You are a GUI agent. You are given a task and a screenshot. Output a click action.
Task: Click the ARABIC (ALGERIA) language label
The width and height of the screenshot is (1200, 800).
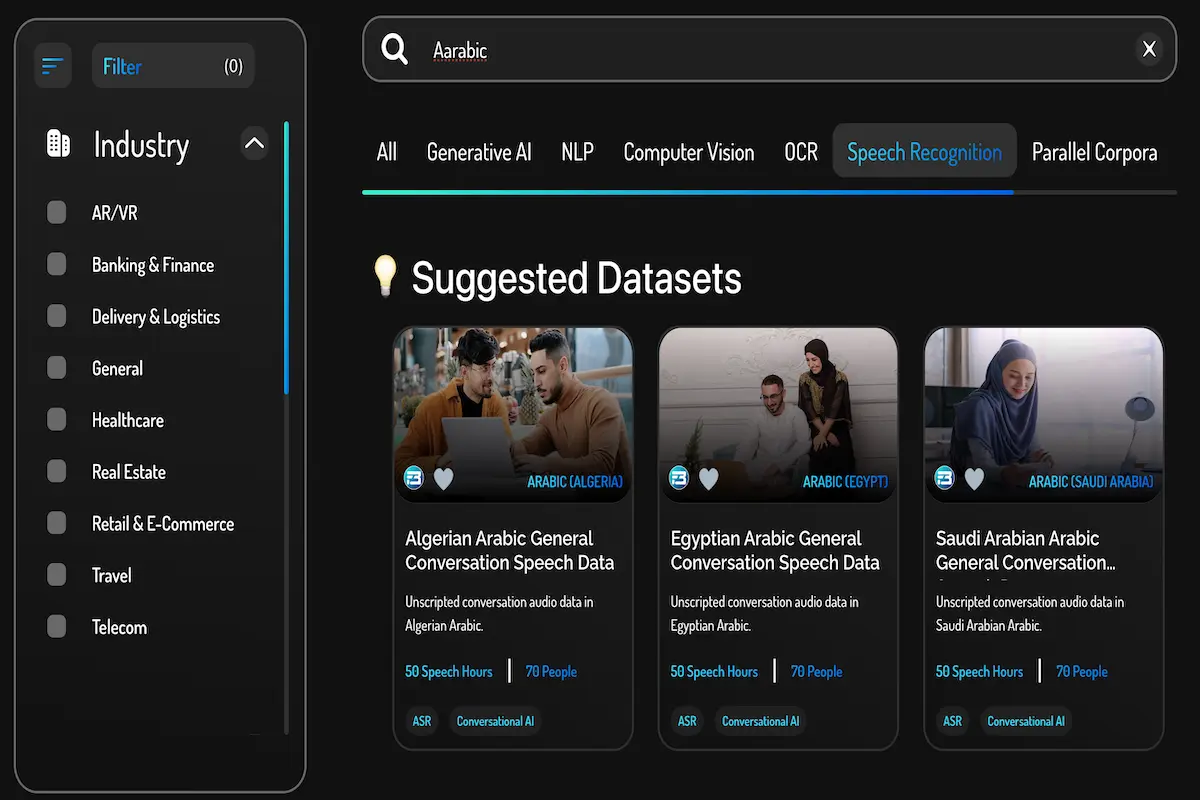[x=575, y=482]
